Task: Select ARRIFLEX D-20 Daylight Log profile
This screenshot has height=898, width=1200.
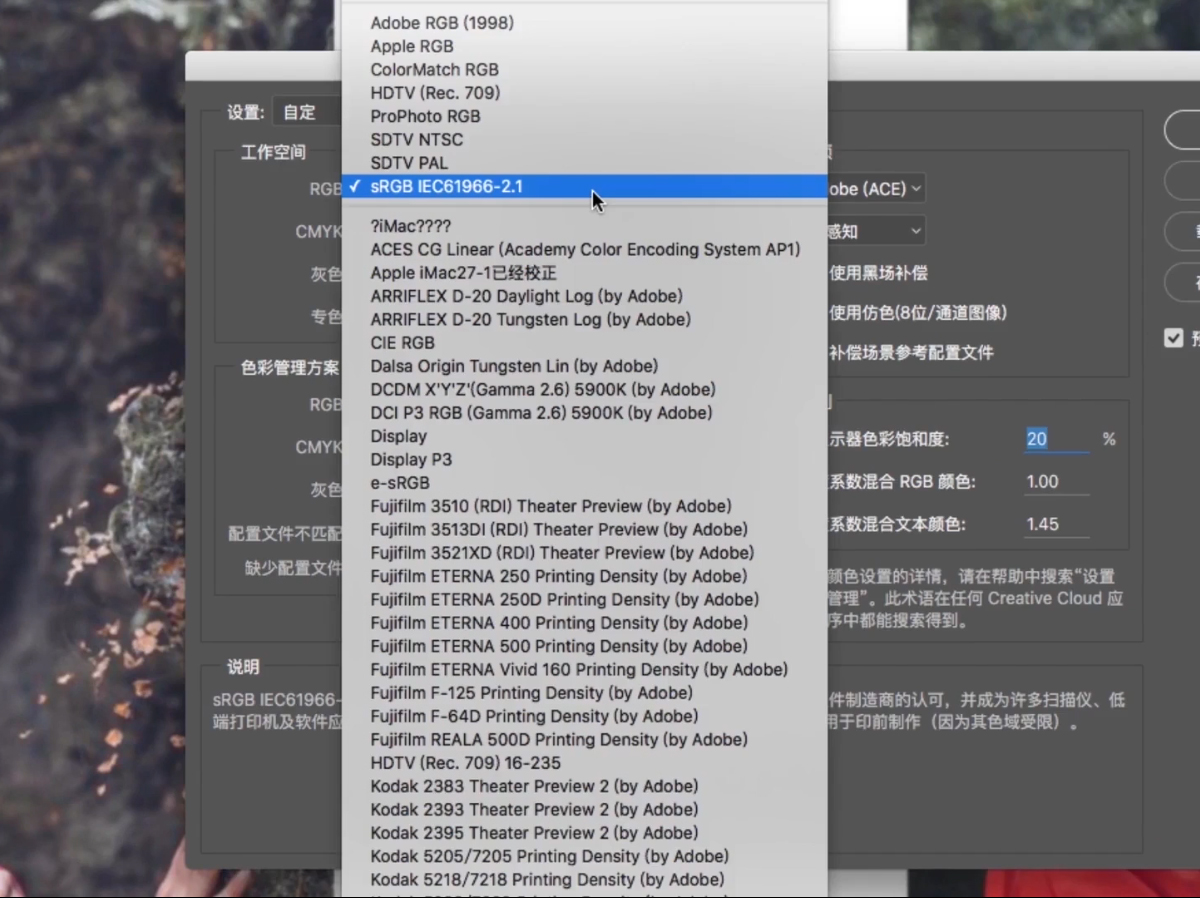Action: 526,296
